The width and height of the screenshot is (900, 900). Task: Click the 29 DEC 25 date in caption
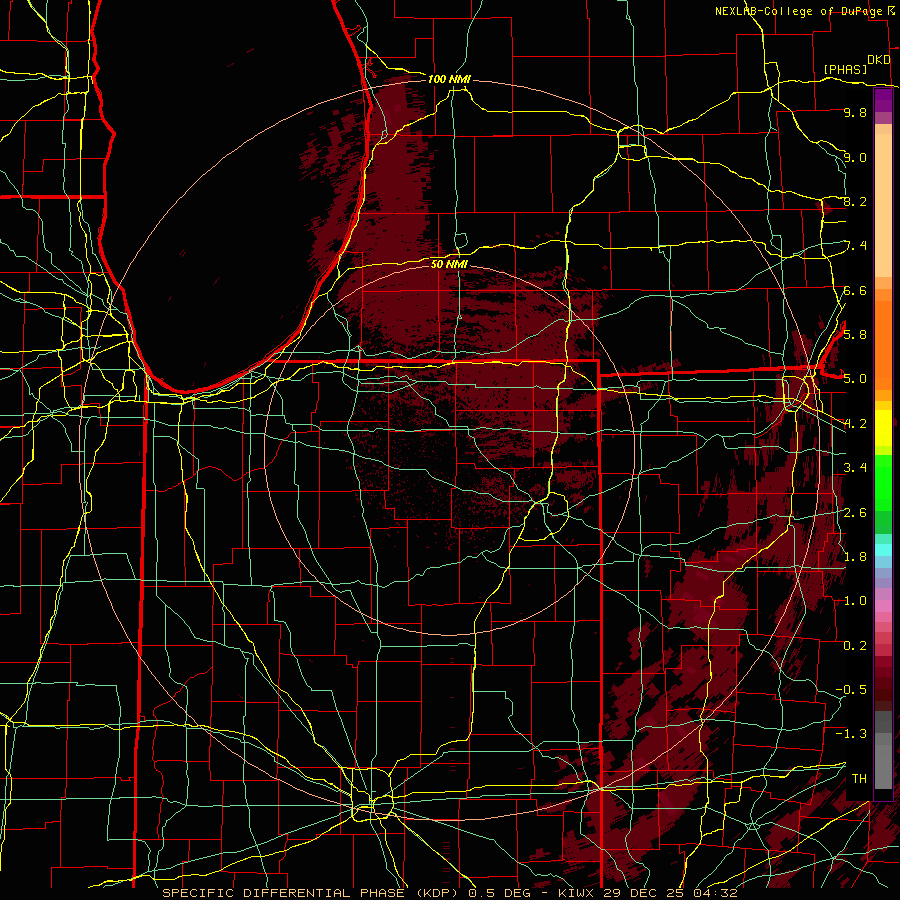pos(643,893)
